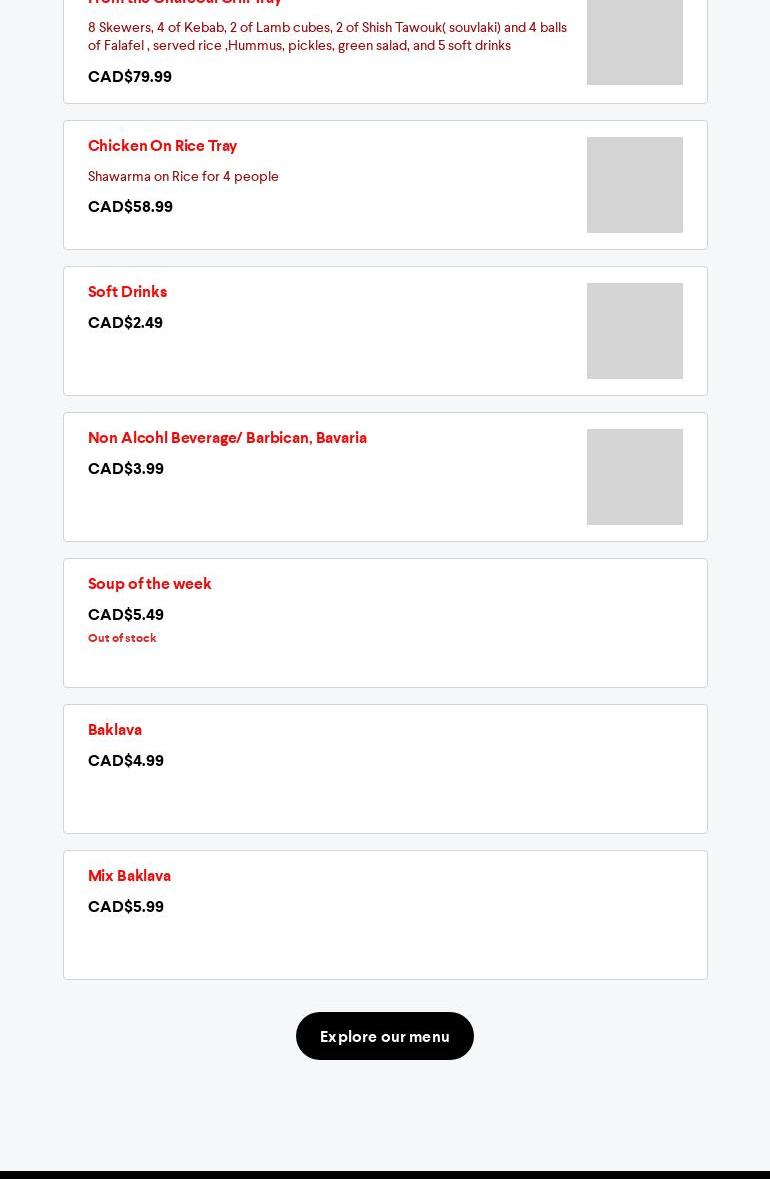770x1179 pixels.
Task: Click the Chicken On Rice Tray image placeholder
Action: [634, 185]
